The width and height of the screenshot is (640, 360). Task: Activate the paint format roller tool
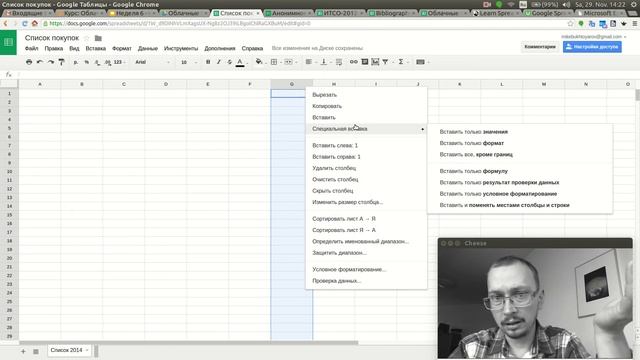coord(62,62)
